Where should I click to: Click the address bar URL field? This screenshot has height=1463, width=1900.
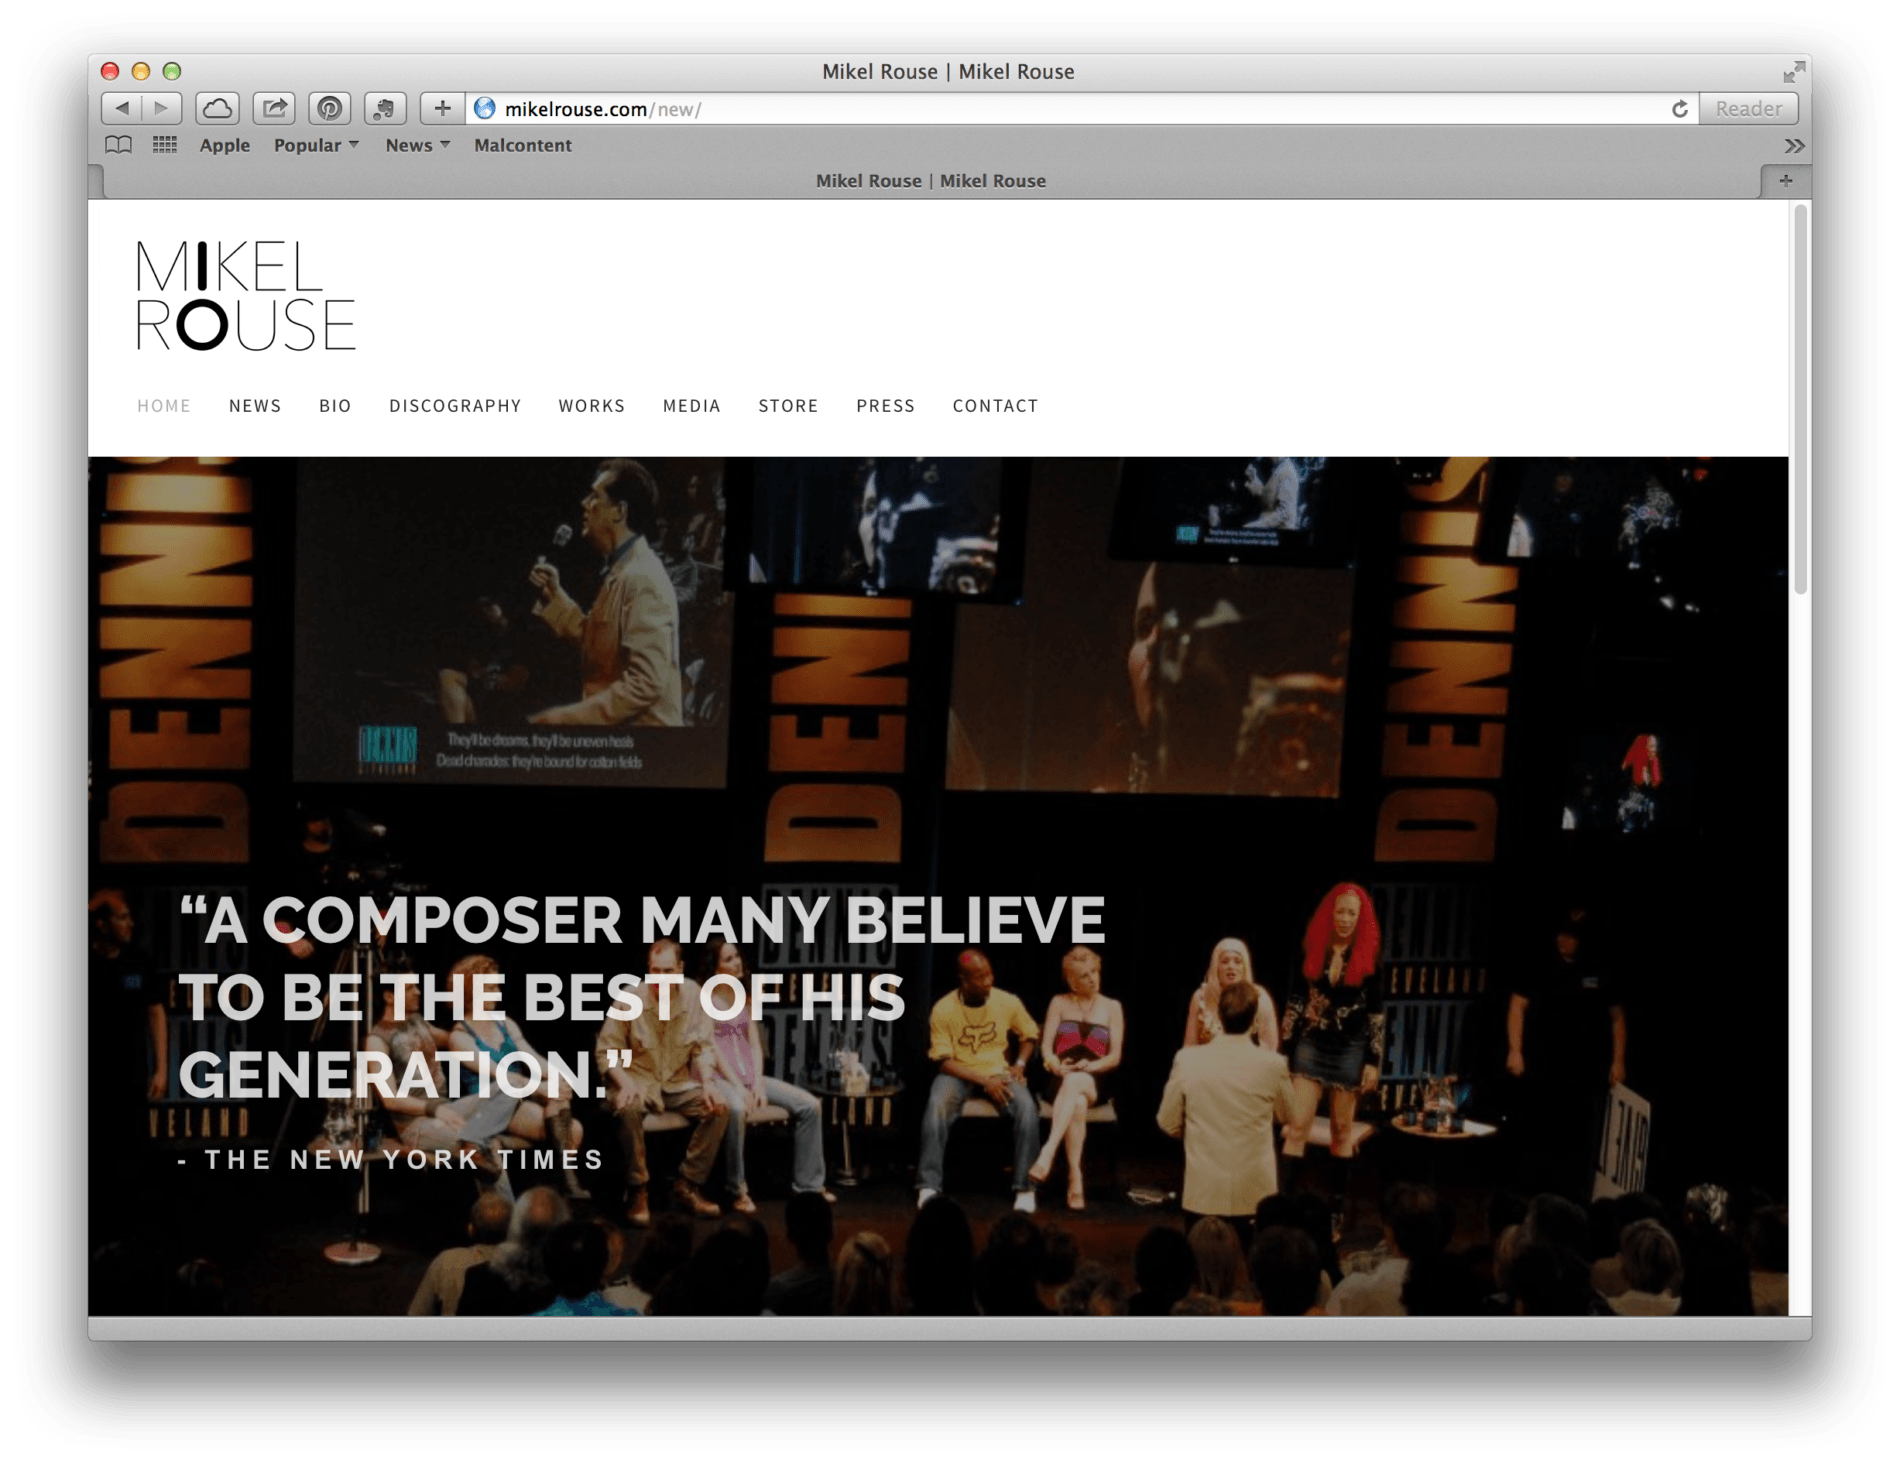(x=1000, y=109)
